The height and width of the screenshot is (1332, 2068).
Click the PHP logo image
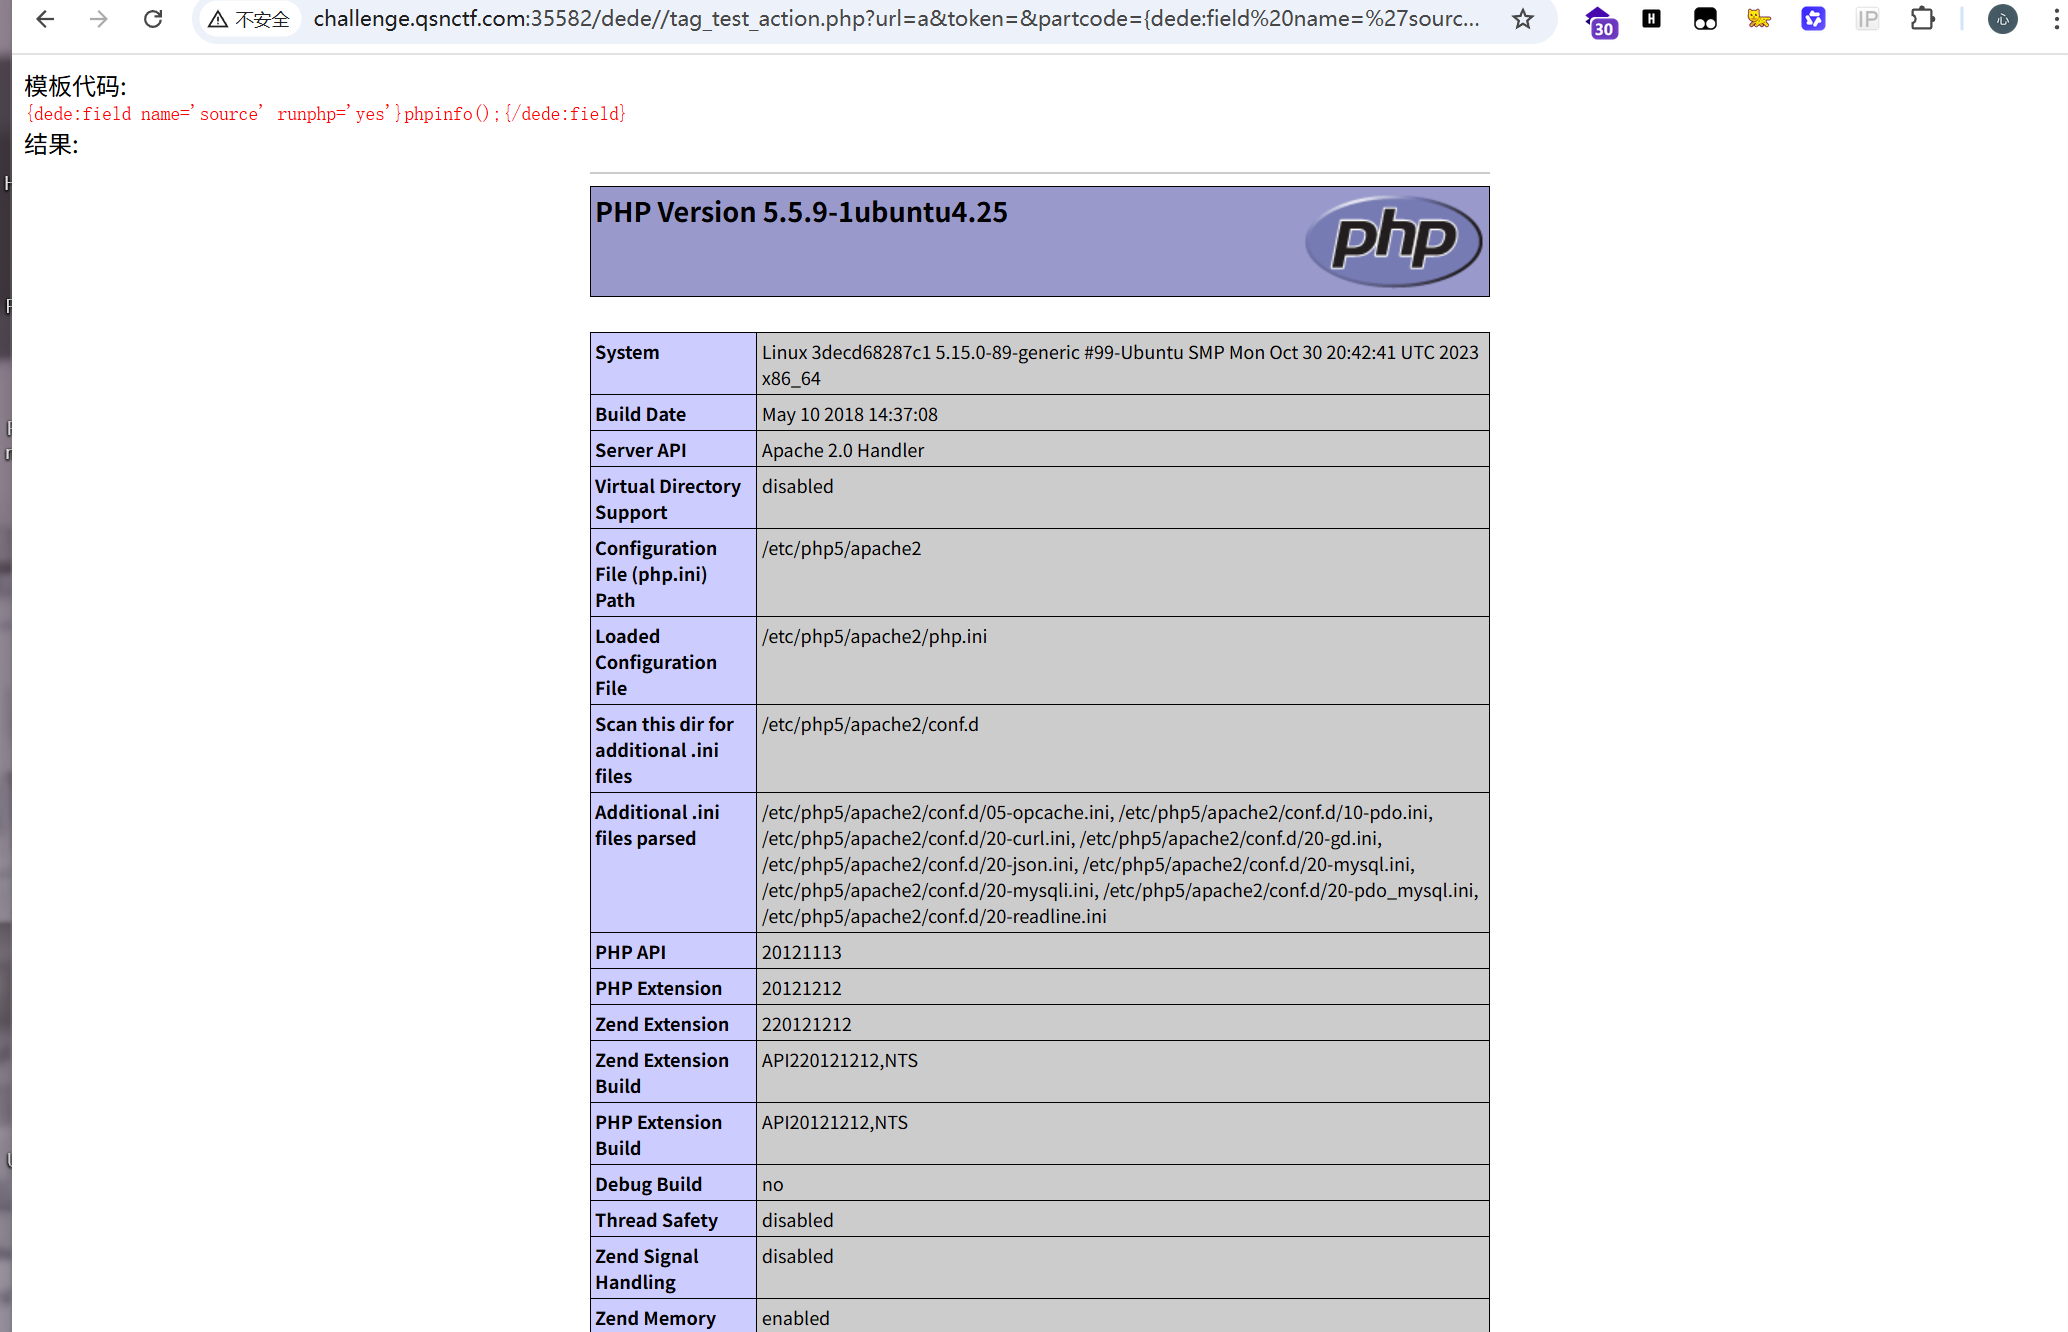pos(1393,241)
